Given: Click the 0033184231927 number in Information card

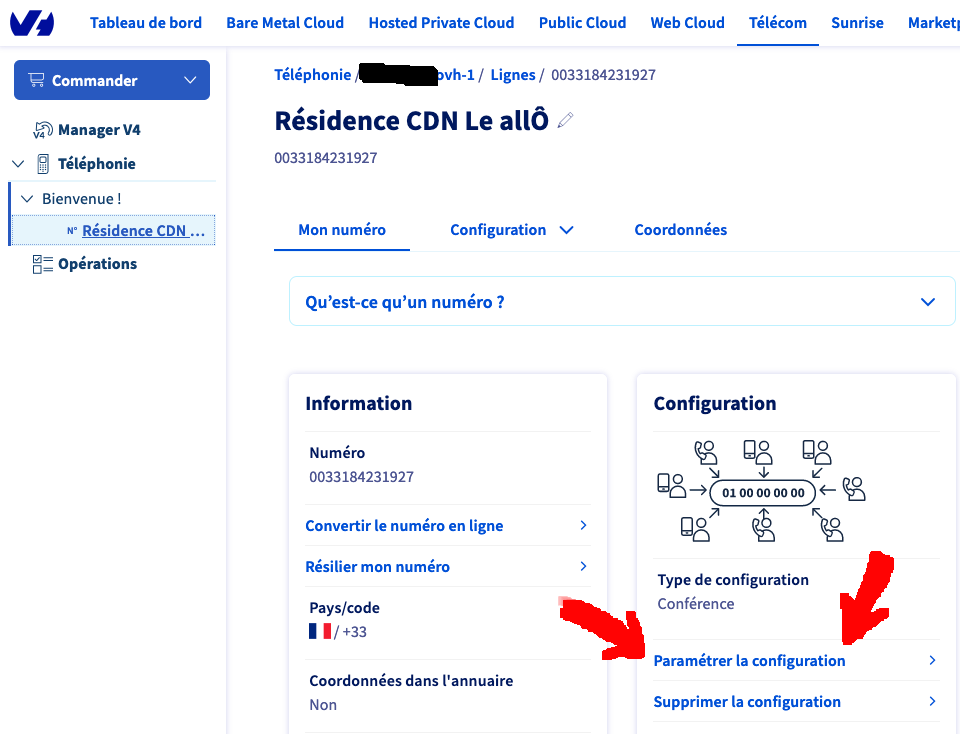Looking at the screenshot, I should pyautogui.click(x=361, y=476).
